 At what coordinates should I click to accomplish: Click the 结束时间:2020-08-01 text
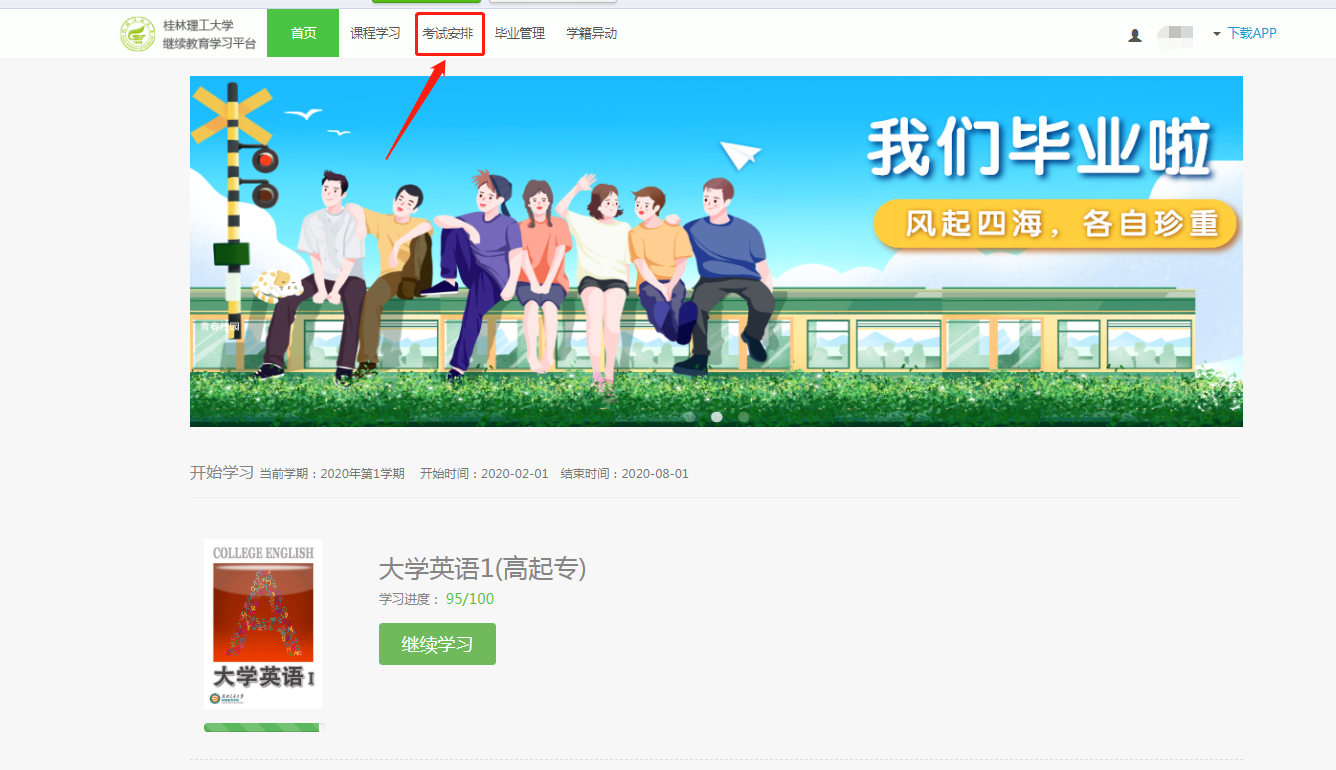pyautogui.click(x=625, y=474)
